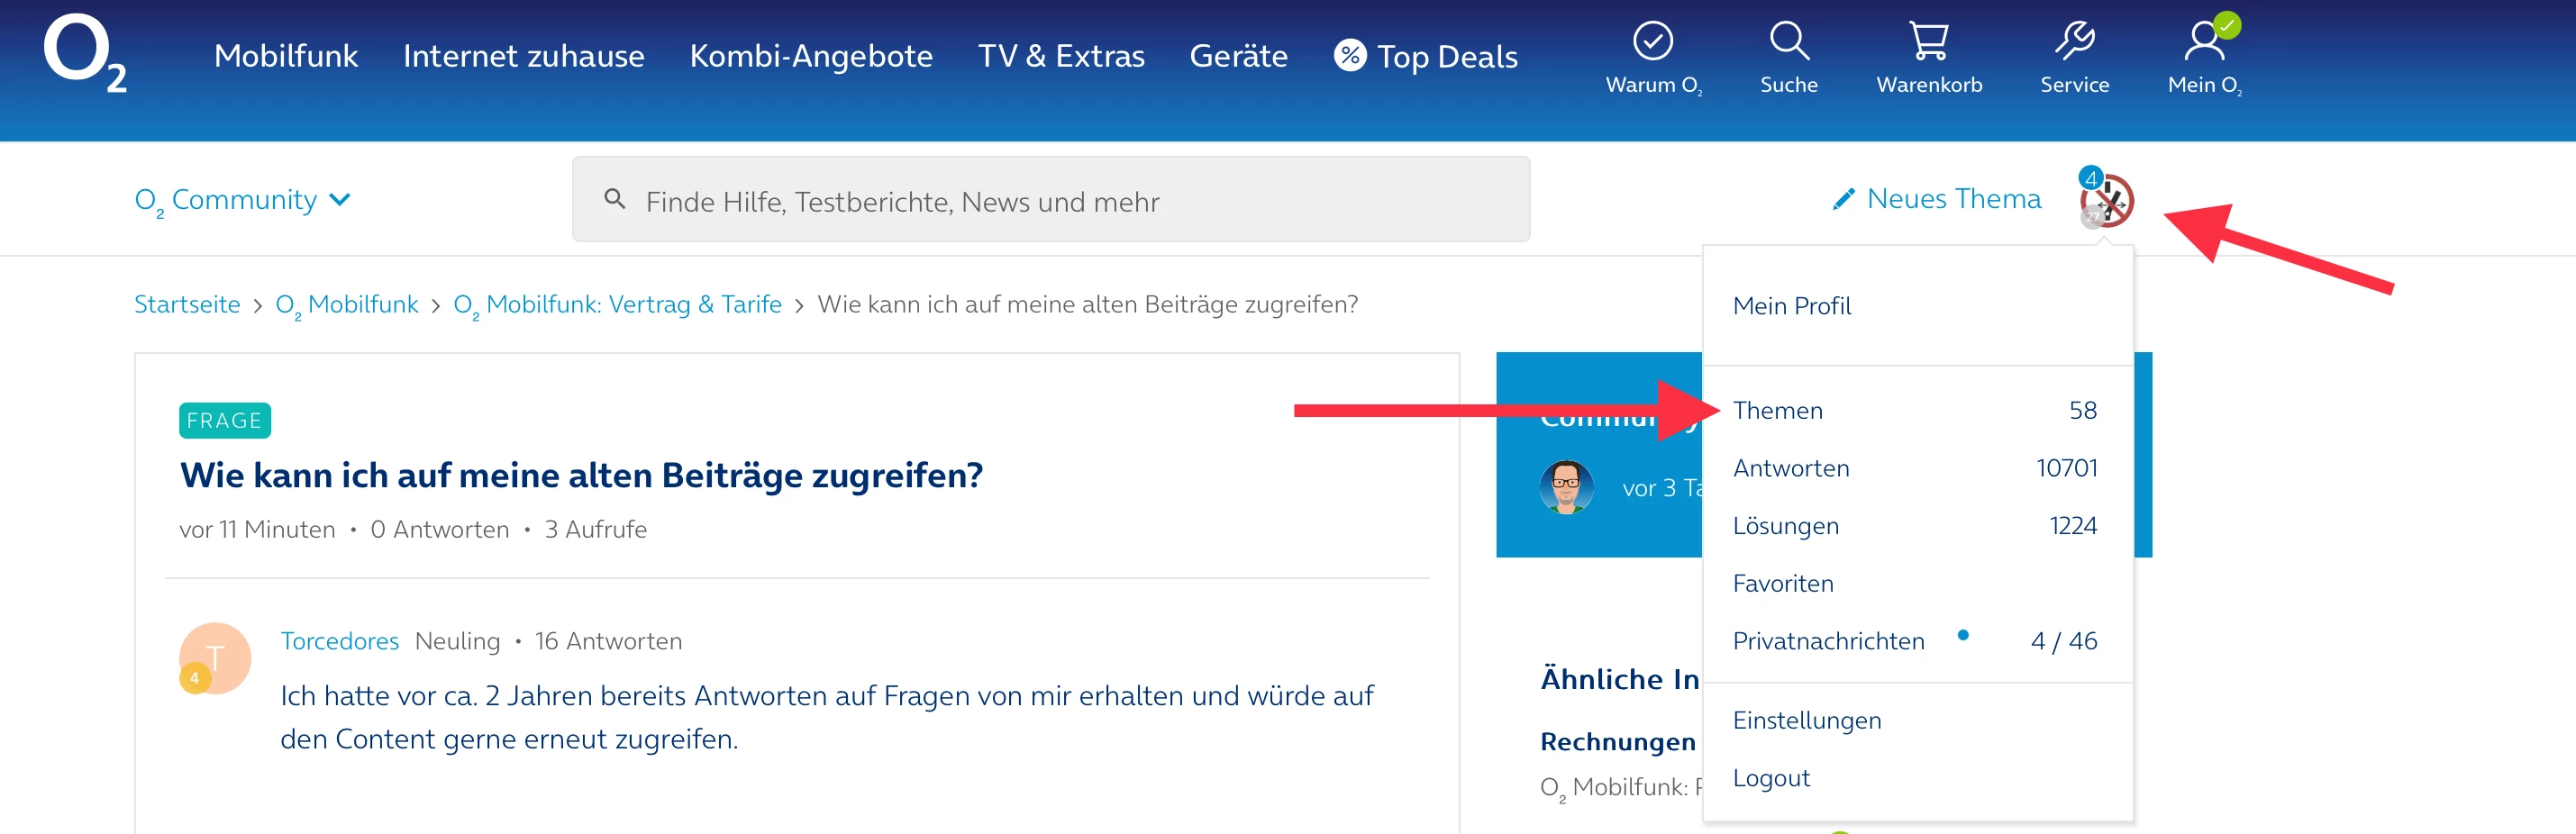The width and height of the screenshot is (2576, 834).
Task: Select Themen in profile menu
Action: click(x=1777, y=410)
